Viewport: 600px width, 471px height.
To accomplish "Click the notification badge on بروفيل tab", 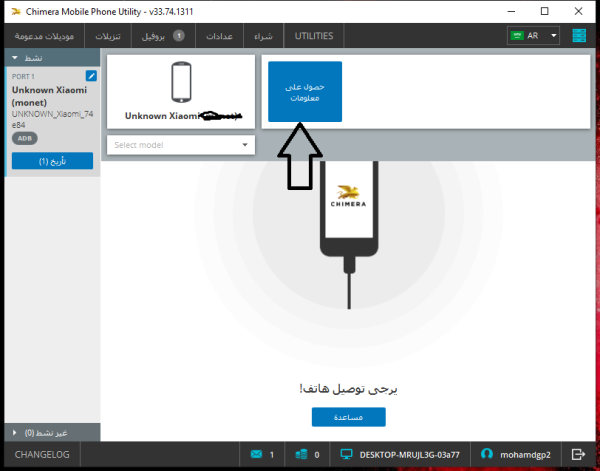I will (x=179, y=36).
